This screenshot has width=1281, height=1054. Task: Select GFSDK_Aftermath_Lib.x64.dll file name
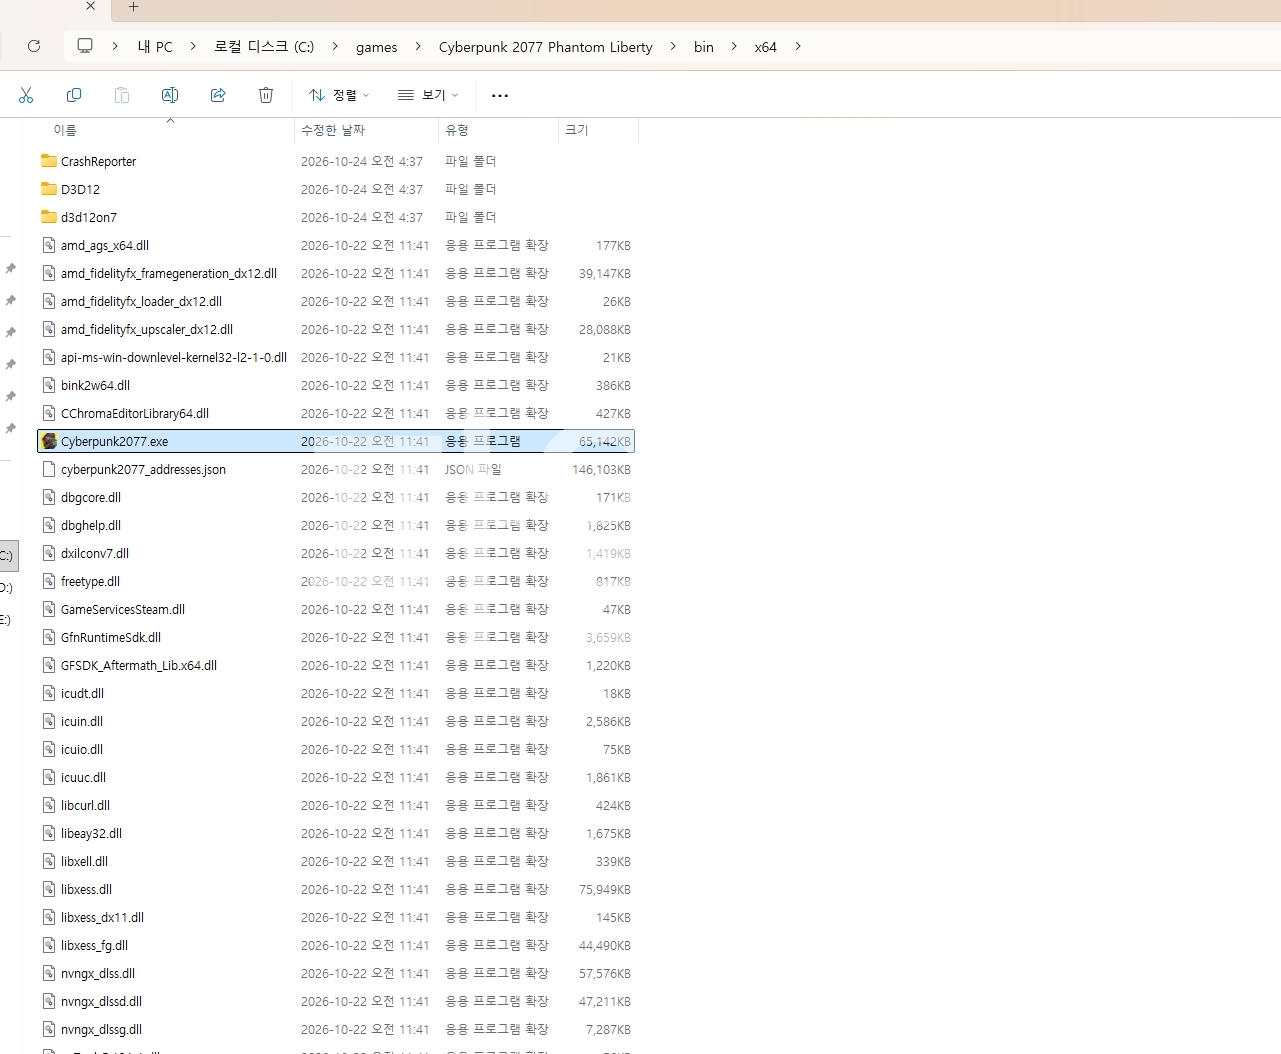pyautogui.click(x=139, y=665)
